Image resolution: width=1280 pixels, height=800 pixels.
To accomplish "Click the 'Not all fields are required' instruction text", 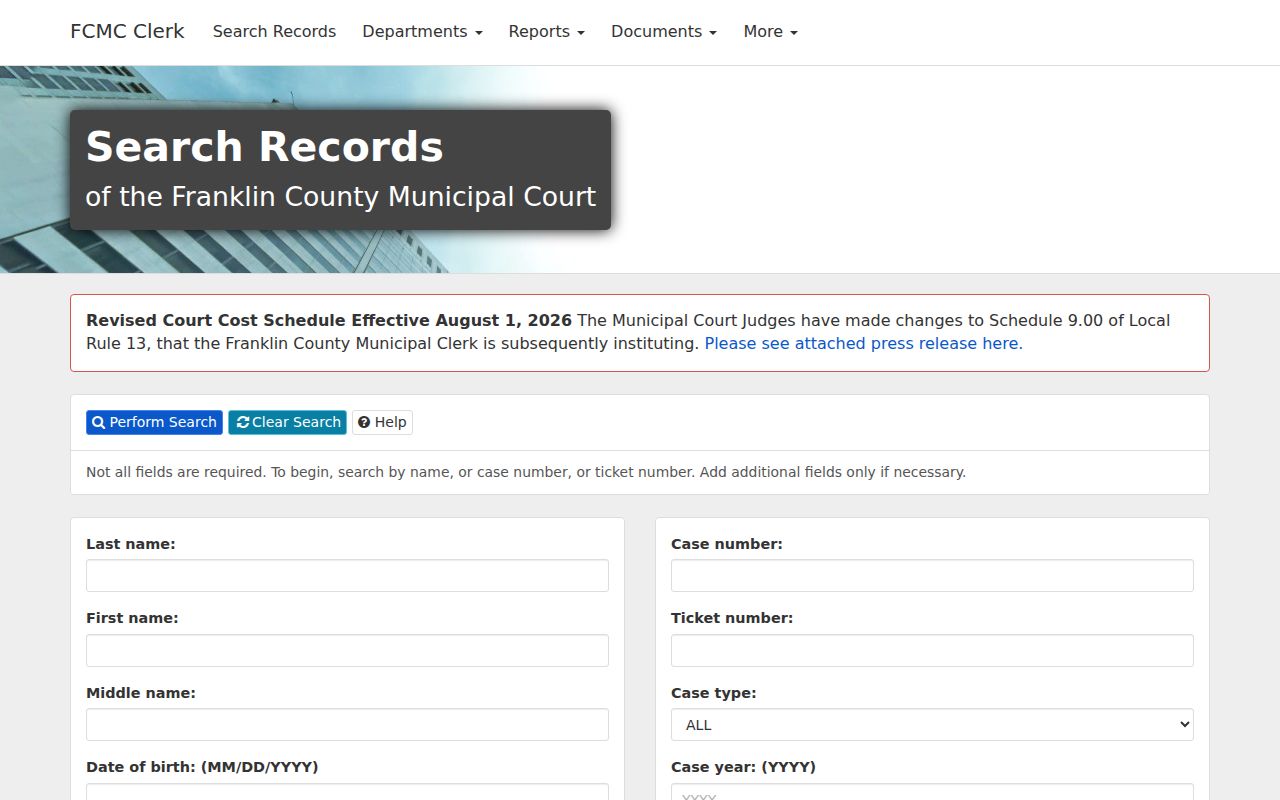I will click(x=526, y=472).
